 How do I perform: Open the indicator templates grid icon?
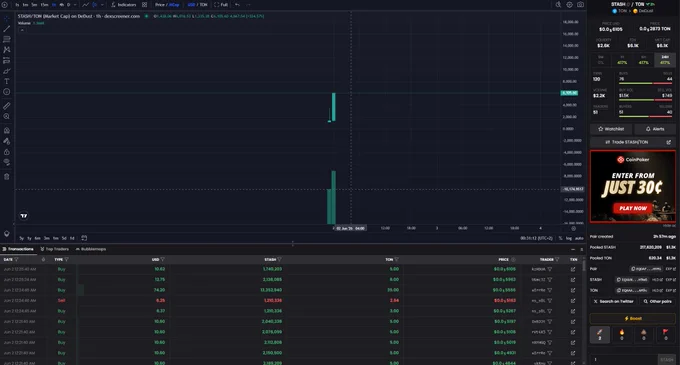(x=144, y=5)
